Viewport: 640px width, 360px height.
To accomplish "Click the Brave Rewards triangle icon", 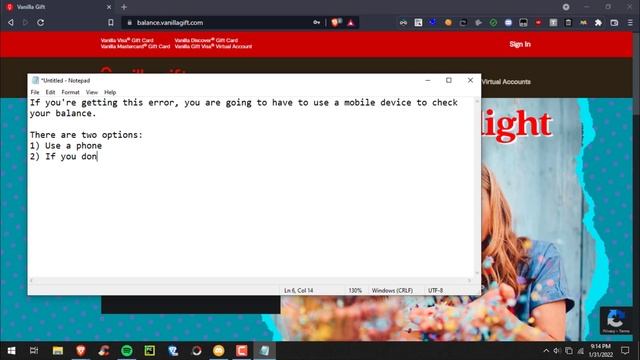I will 351,23.
